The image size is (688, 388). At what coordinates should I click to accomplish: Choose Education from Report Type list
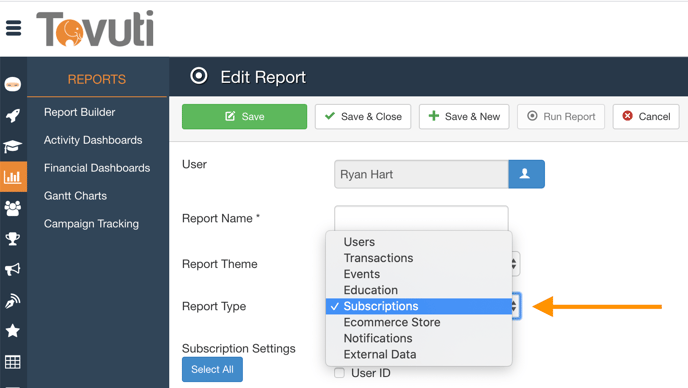419,290
